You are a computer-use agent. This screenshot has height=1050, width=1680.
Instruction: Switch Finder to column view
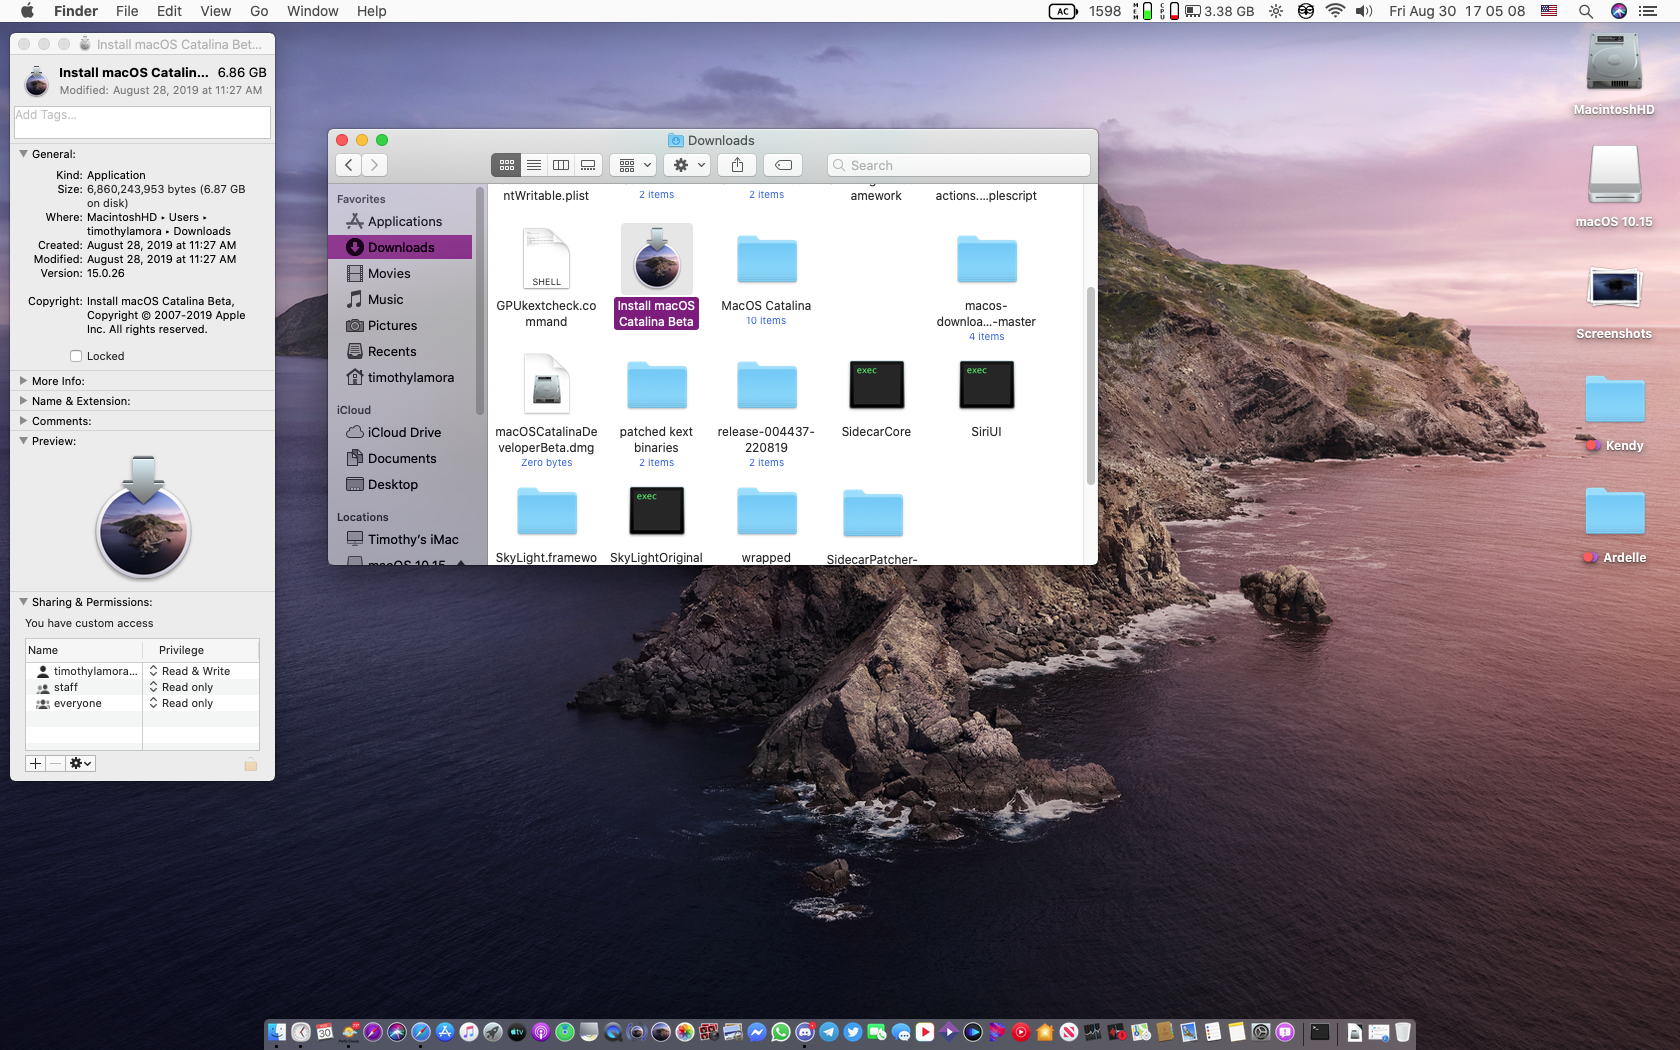pyautogui.click(x=561, y=165)
